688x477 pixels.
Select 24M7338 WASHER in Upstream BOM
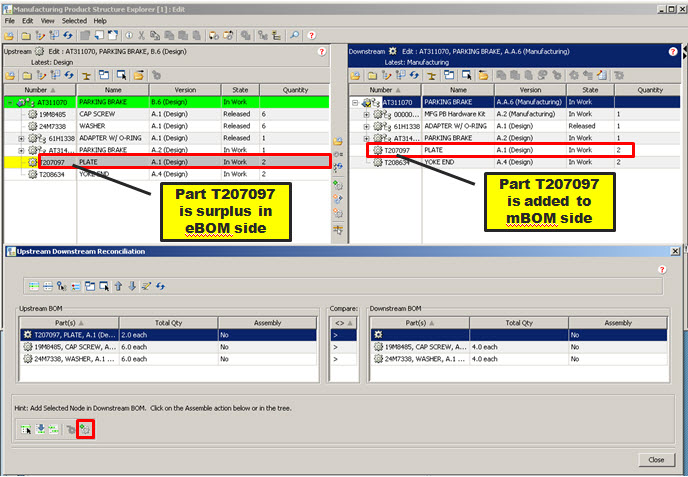pyautogui.click(x=168, y=359)
